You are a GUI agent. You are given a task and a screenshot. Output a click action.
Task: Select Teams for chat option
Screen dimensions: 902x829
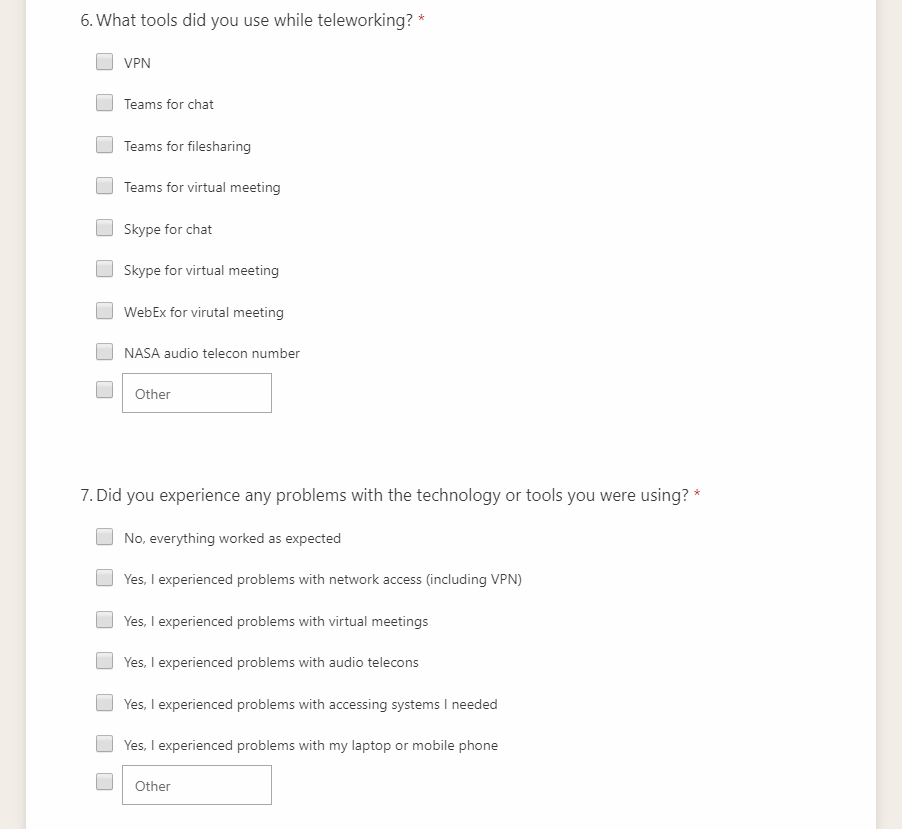point(105,103)
